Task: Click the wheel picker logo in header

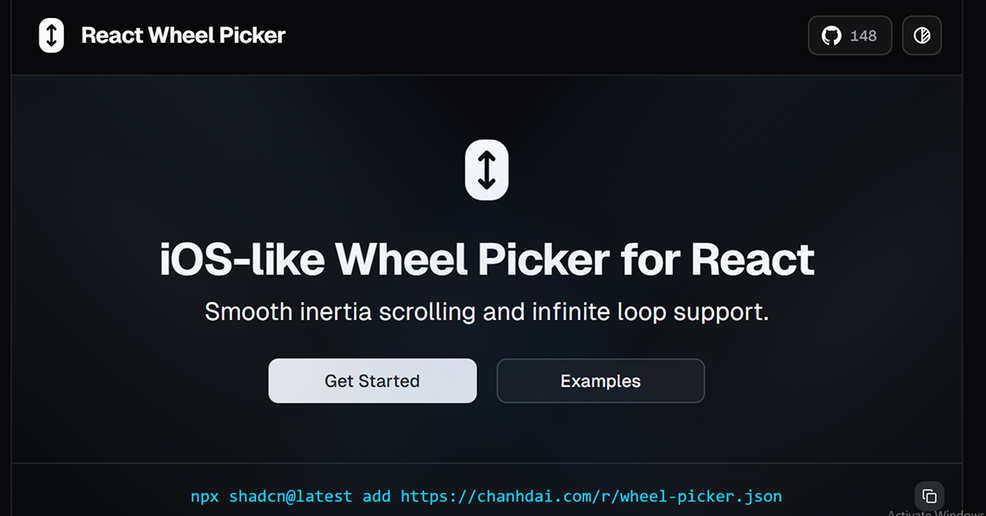Action: (x=51, y=36)
